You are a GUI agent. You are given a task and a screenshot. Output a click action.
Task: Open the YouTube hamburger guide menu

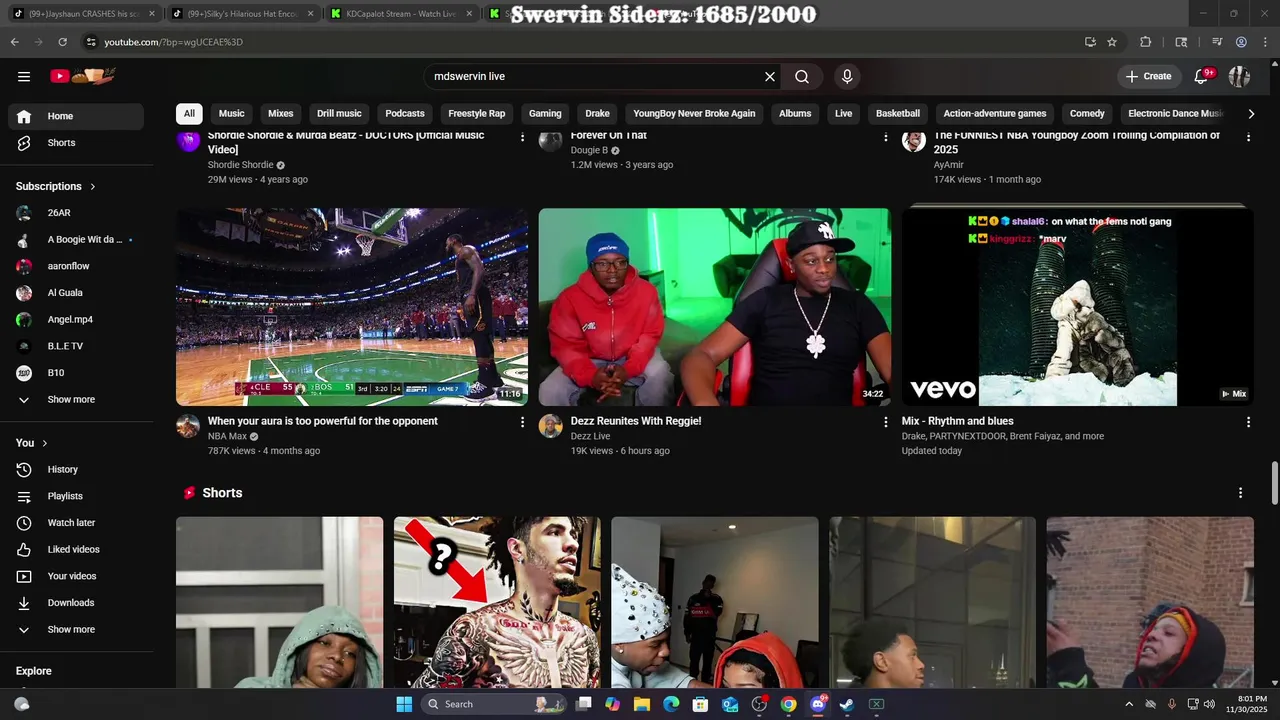24,76
